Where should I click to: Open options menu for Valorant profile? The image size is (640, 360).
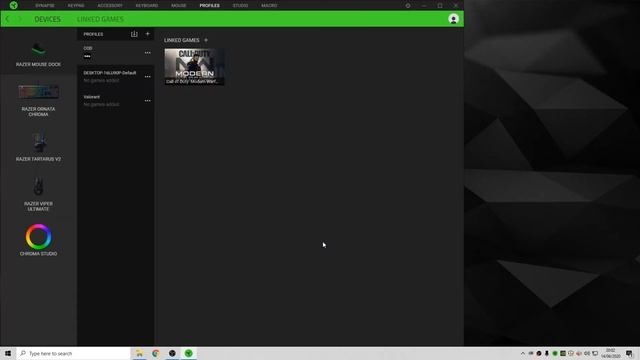click(147, 100)
